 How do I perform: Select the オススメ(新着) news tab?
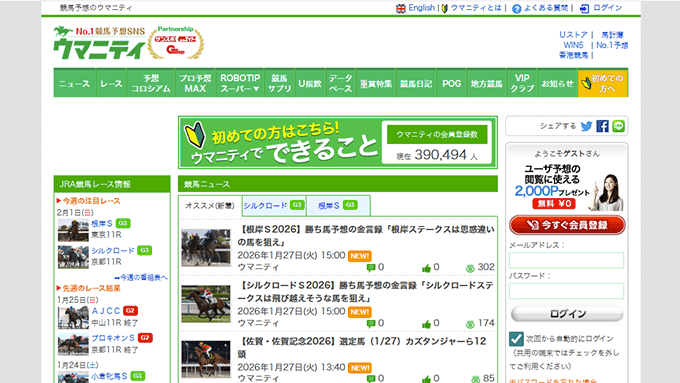coord(210,206)
